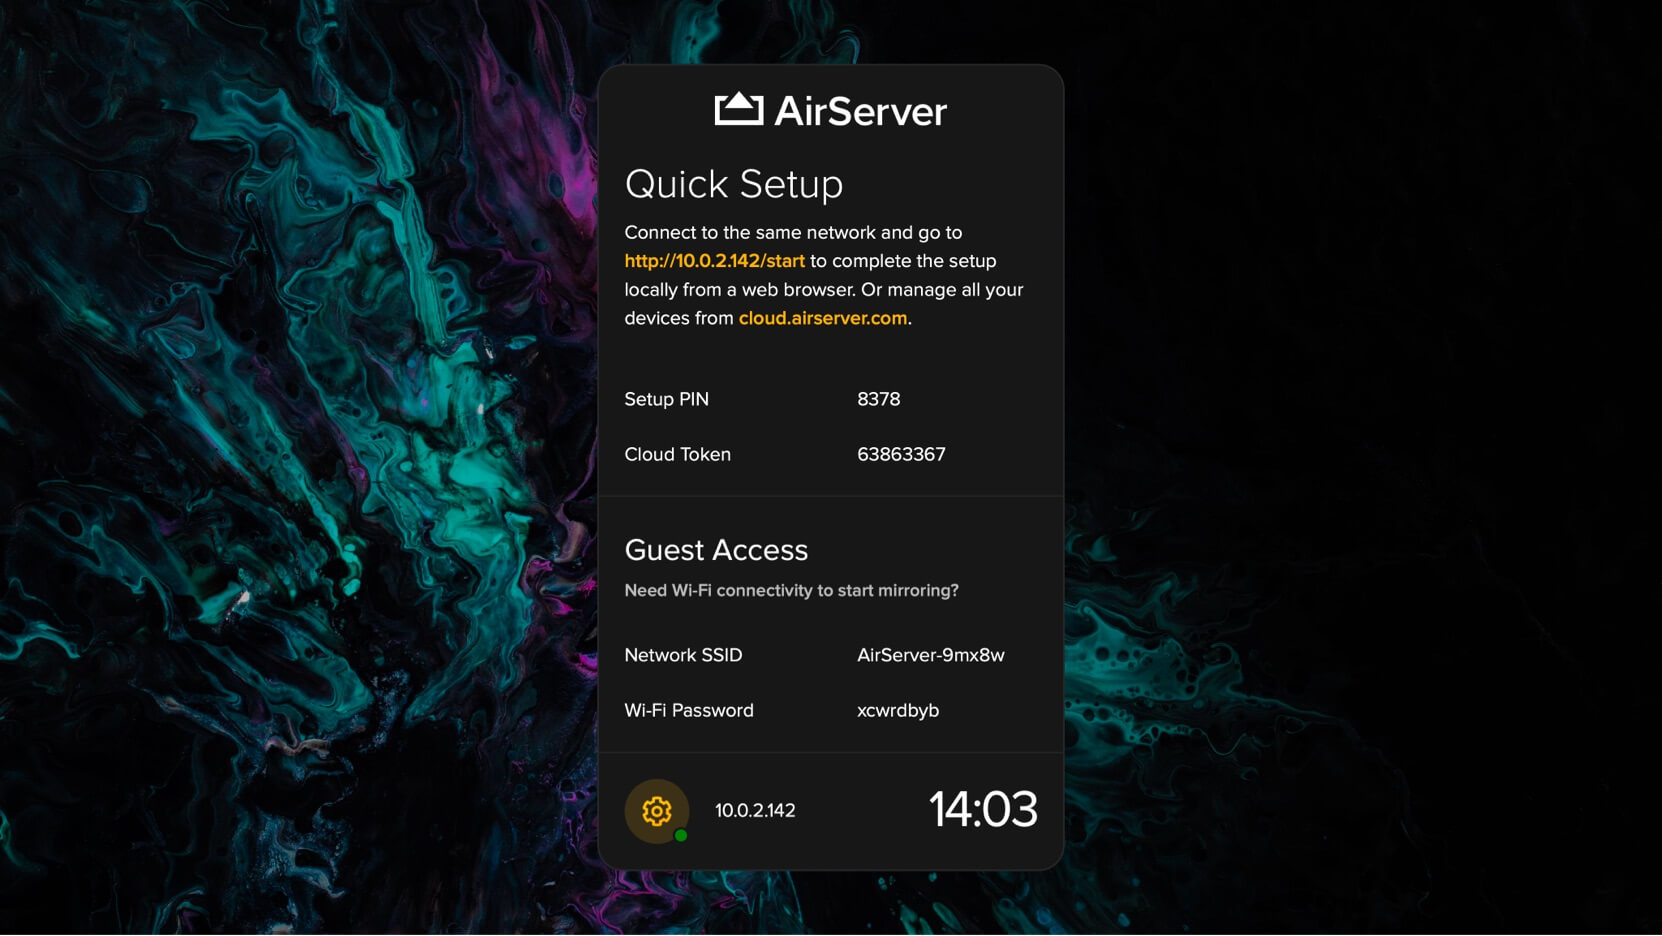The image size is (1662, 936).
Task: Select the network name AirServer-9mx8w
Action: coord(930,655)
